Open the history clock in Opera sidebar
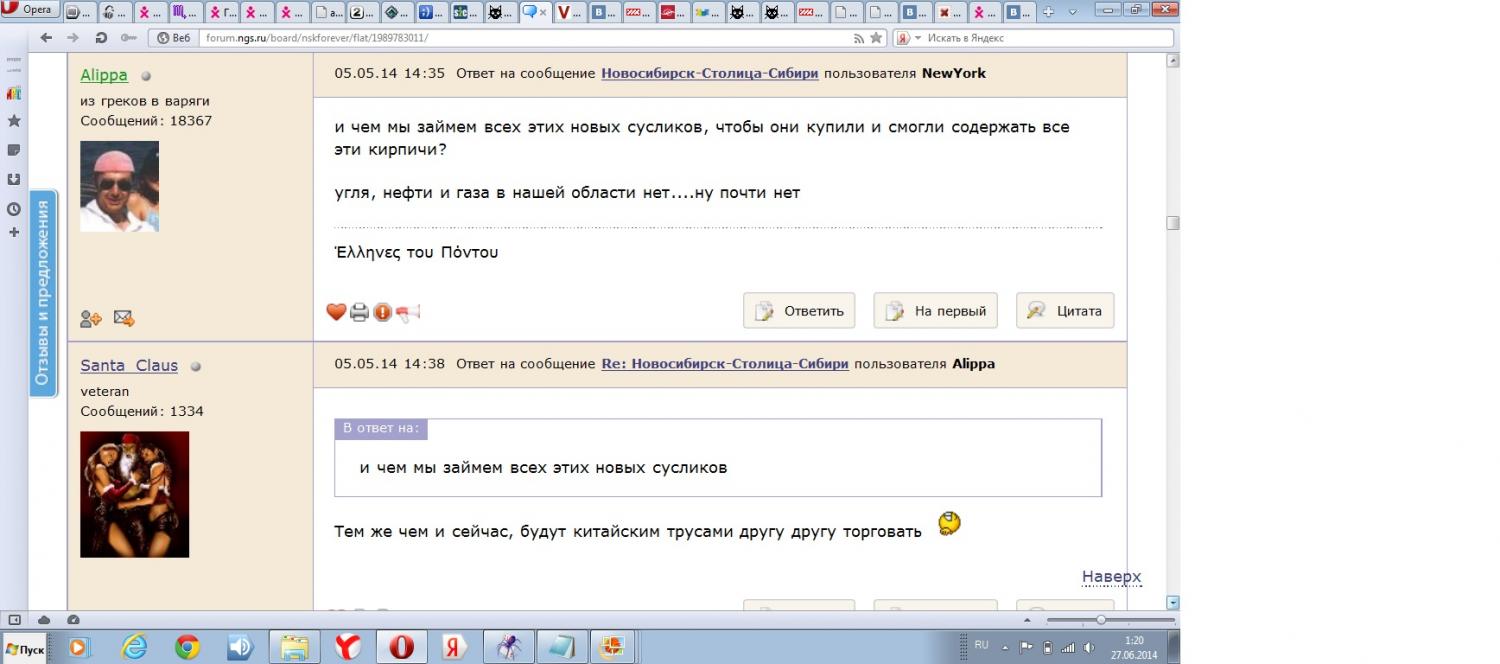 [14, 209]
